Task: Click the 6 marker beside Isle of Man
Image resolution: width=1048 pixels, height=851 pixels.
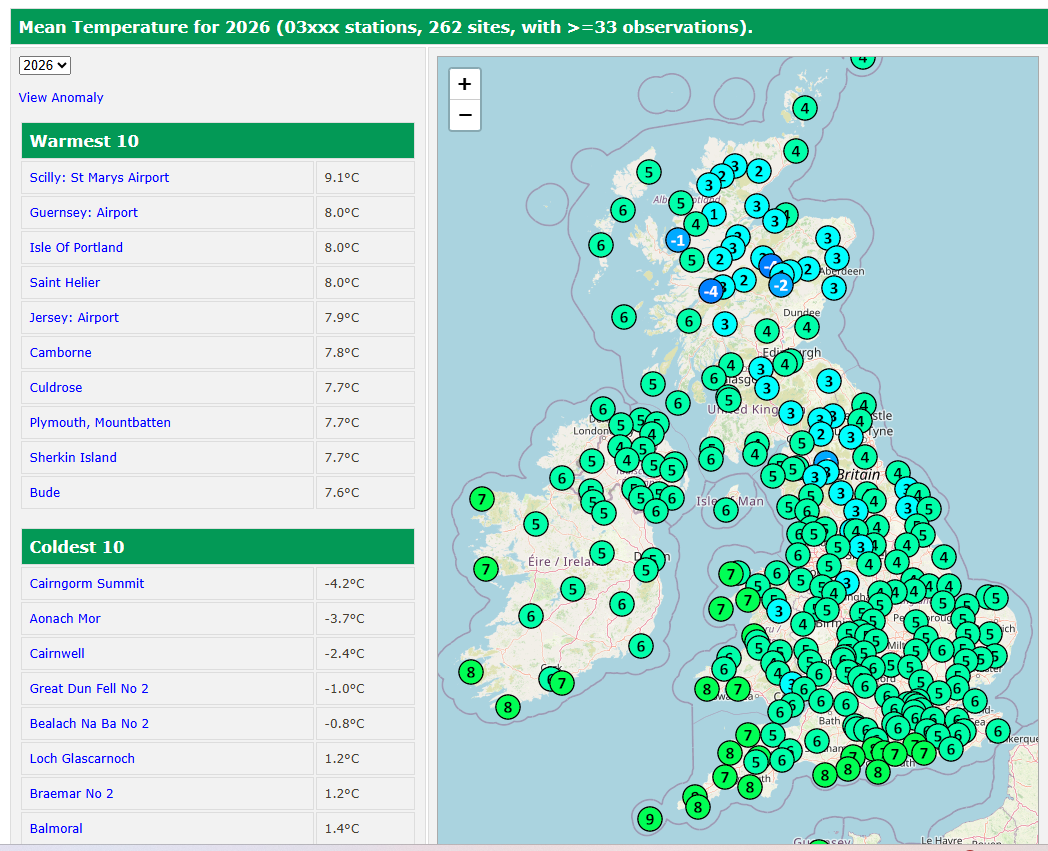Action: (726, 509)
